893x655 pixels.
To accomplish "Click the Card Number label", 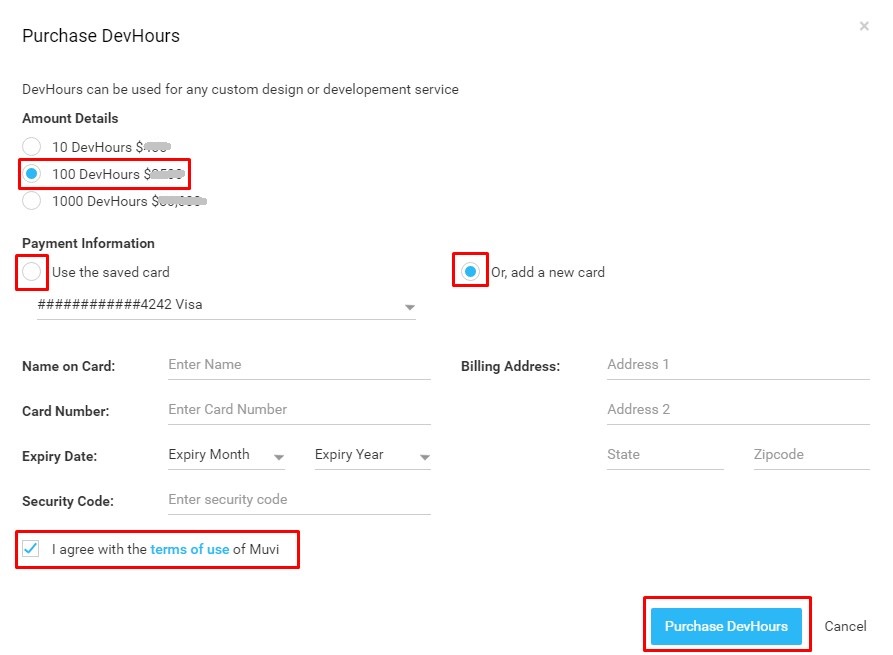I will (65, 411).
